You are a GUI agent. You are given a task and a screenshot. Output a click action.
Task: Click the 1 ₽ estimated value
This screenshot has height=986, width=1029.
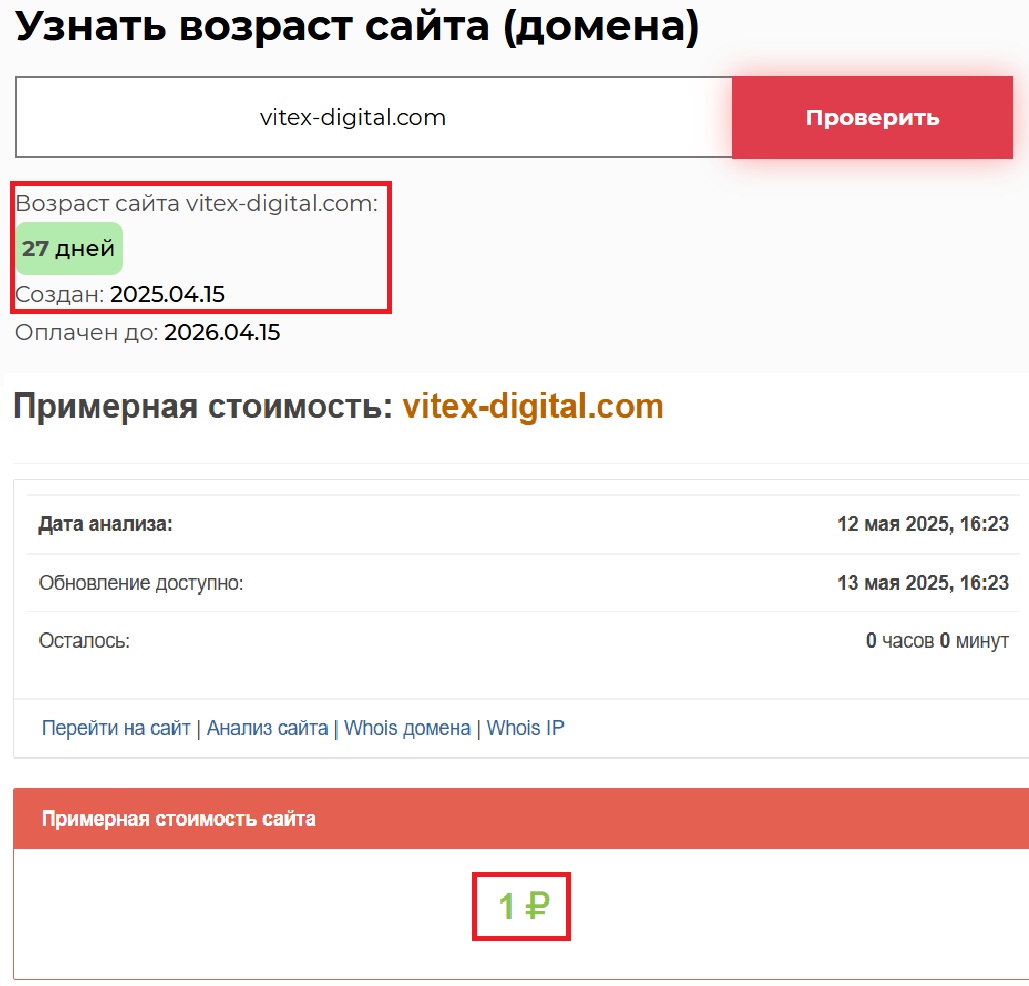[522, 907]
